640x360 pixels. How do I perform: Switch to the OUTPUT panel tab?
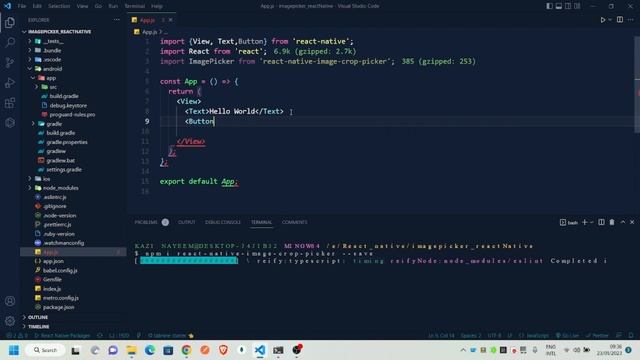point(187,222)
